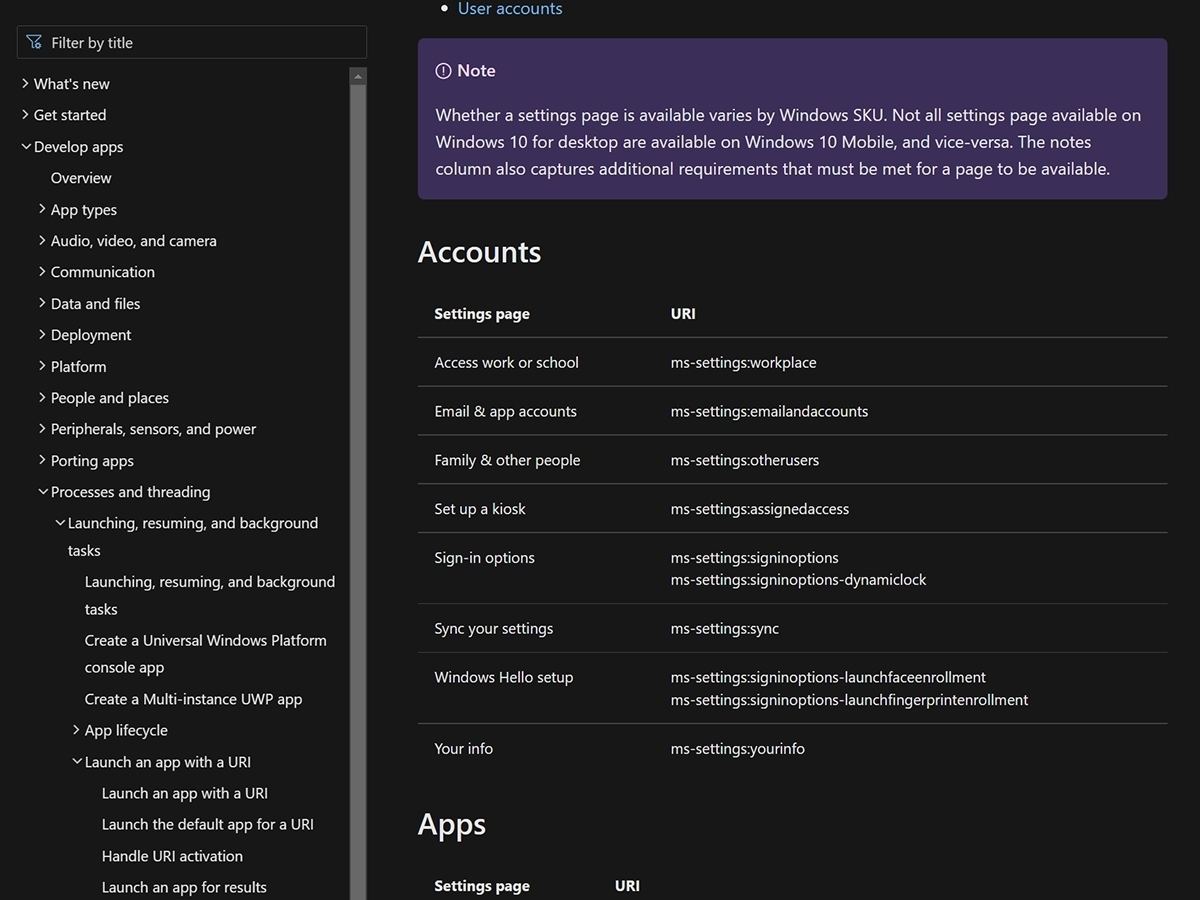1200x900 pixels.
Task: Open the Overview page under Develop apps
Action: [81, 178]
